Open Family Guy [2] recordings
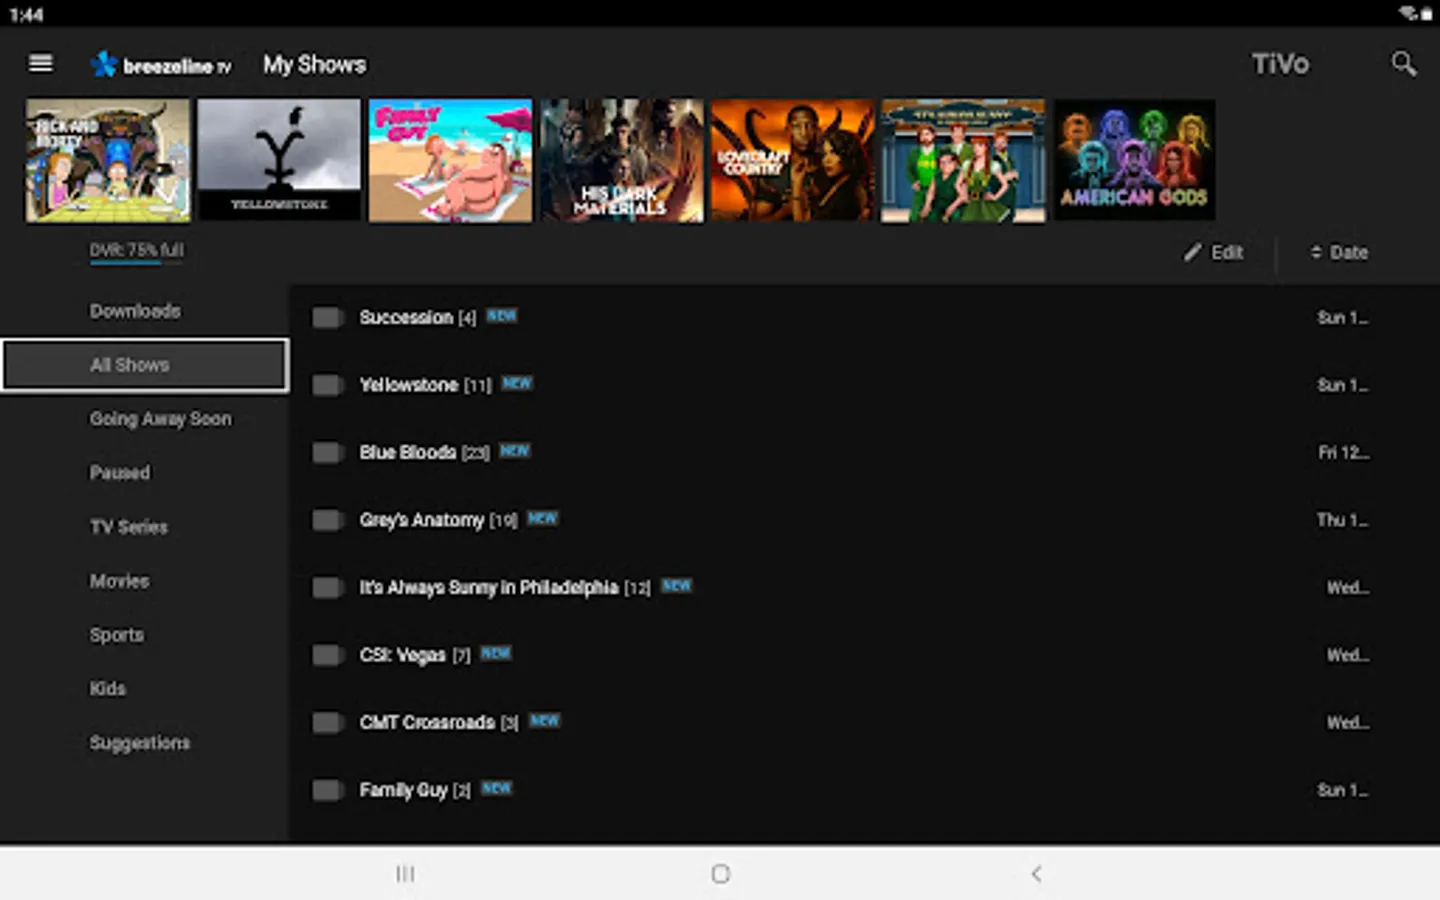This screenshot has height=900, width=1440. tap(415, 790)
